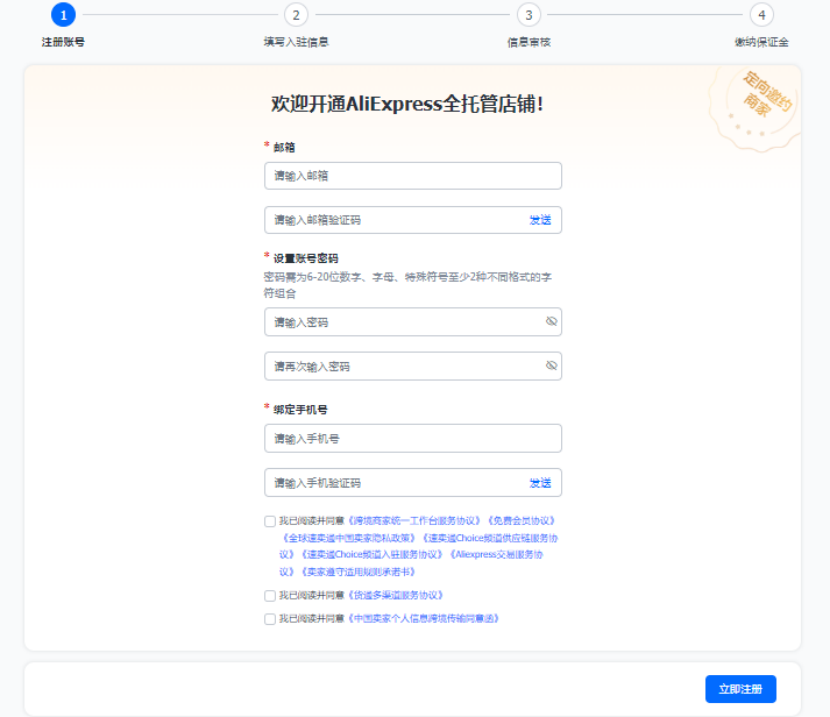Screen dimensions: 830x717
Task: Click the 立即注册 register button
Action: click(741, 688)
